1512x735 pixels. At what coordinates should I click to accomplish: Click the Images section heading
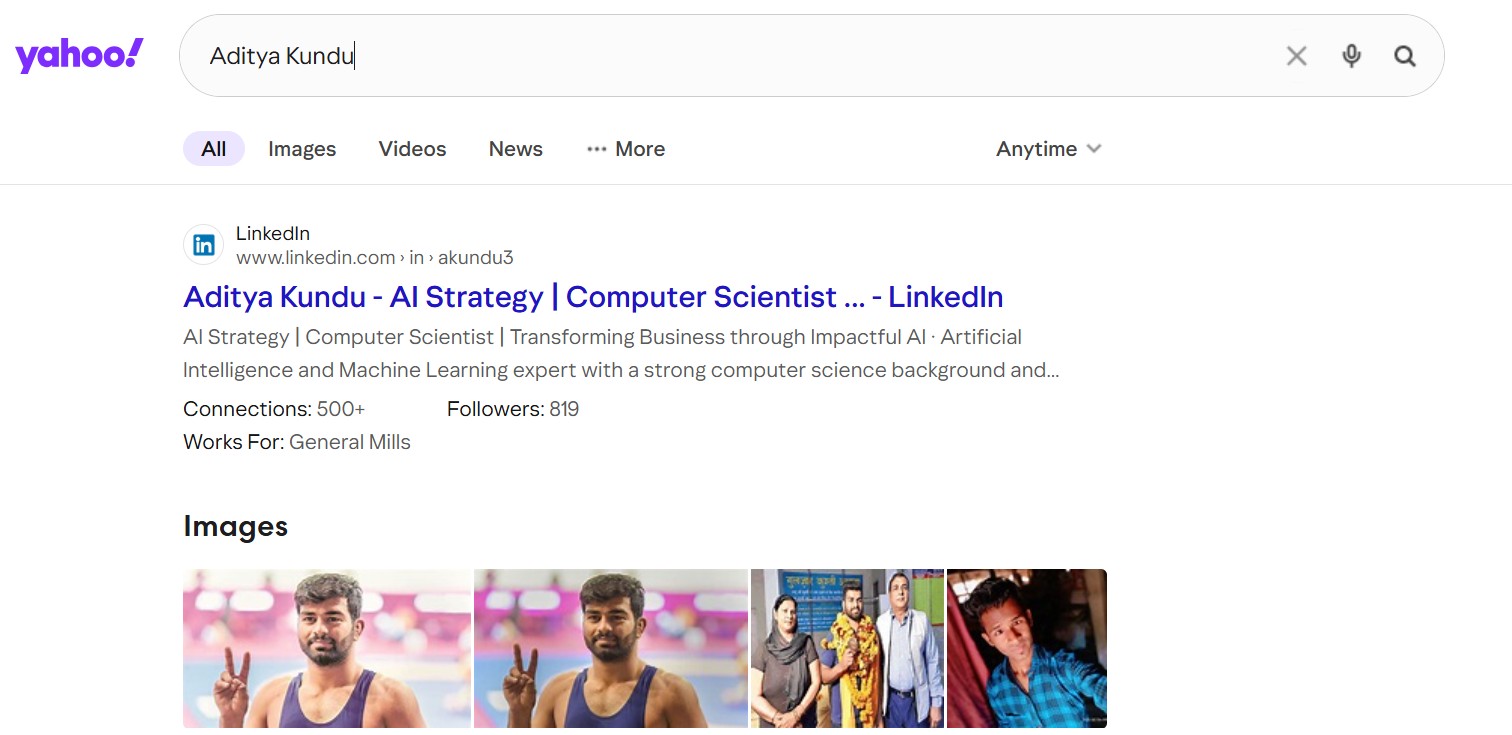pos(236,526)
